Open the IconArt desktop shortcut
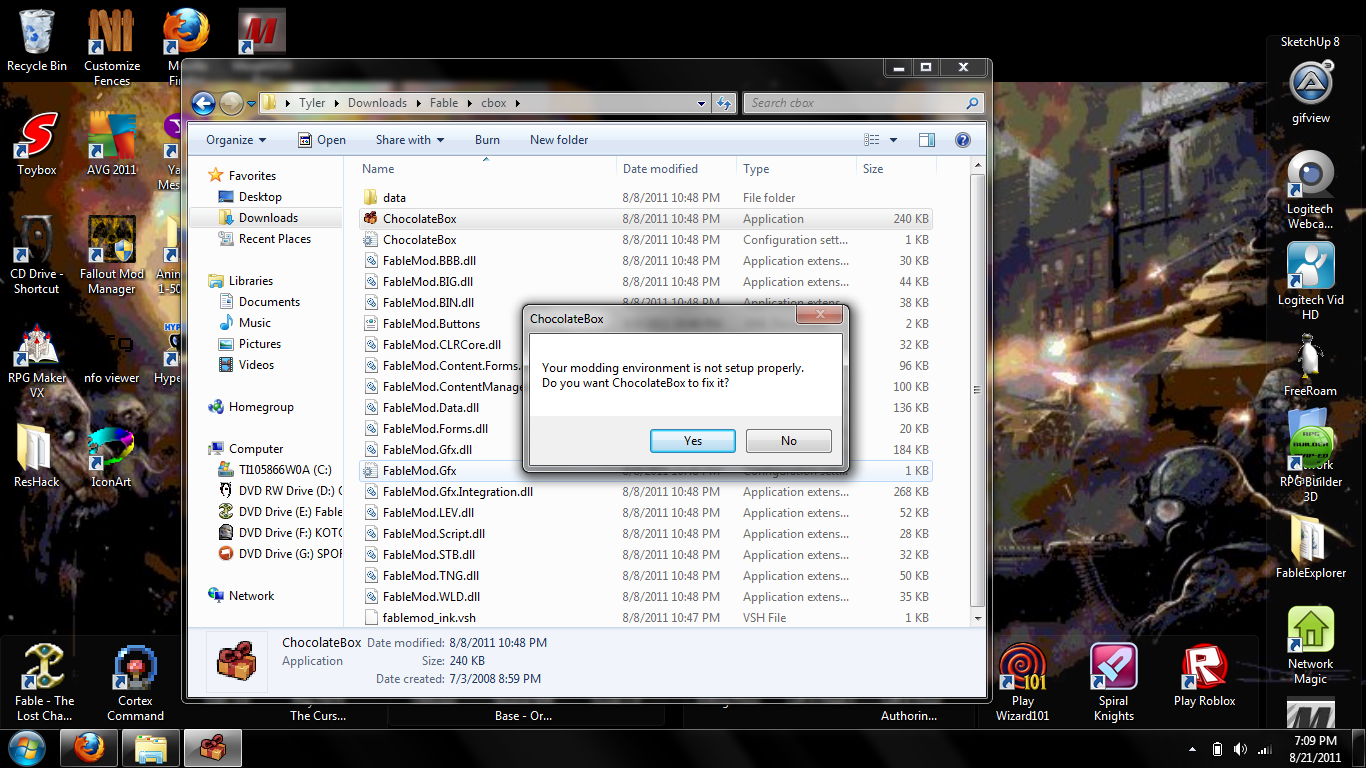The height and width of the screenshot is (768, 1366). click(x=111, y=450)
